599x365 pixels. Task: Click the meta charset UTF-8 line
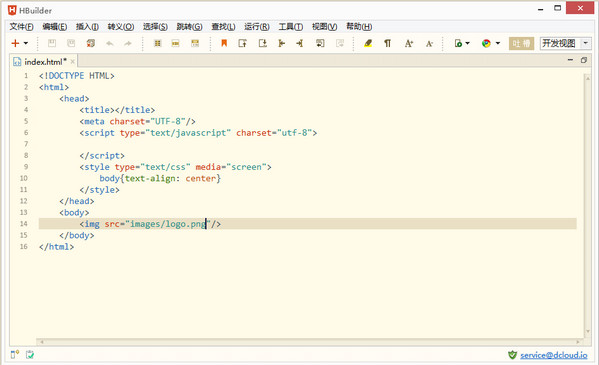tap(138, 122)
